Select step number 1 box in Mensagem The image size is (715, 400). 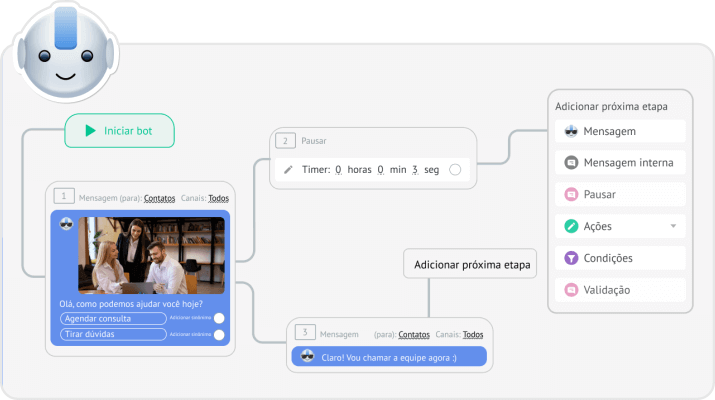tap(64, 196)
